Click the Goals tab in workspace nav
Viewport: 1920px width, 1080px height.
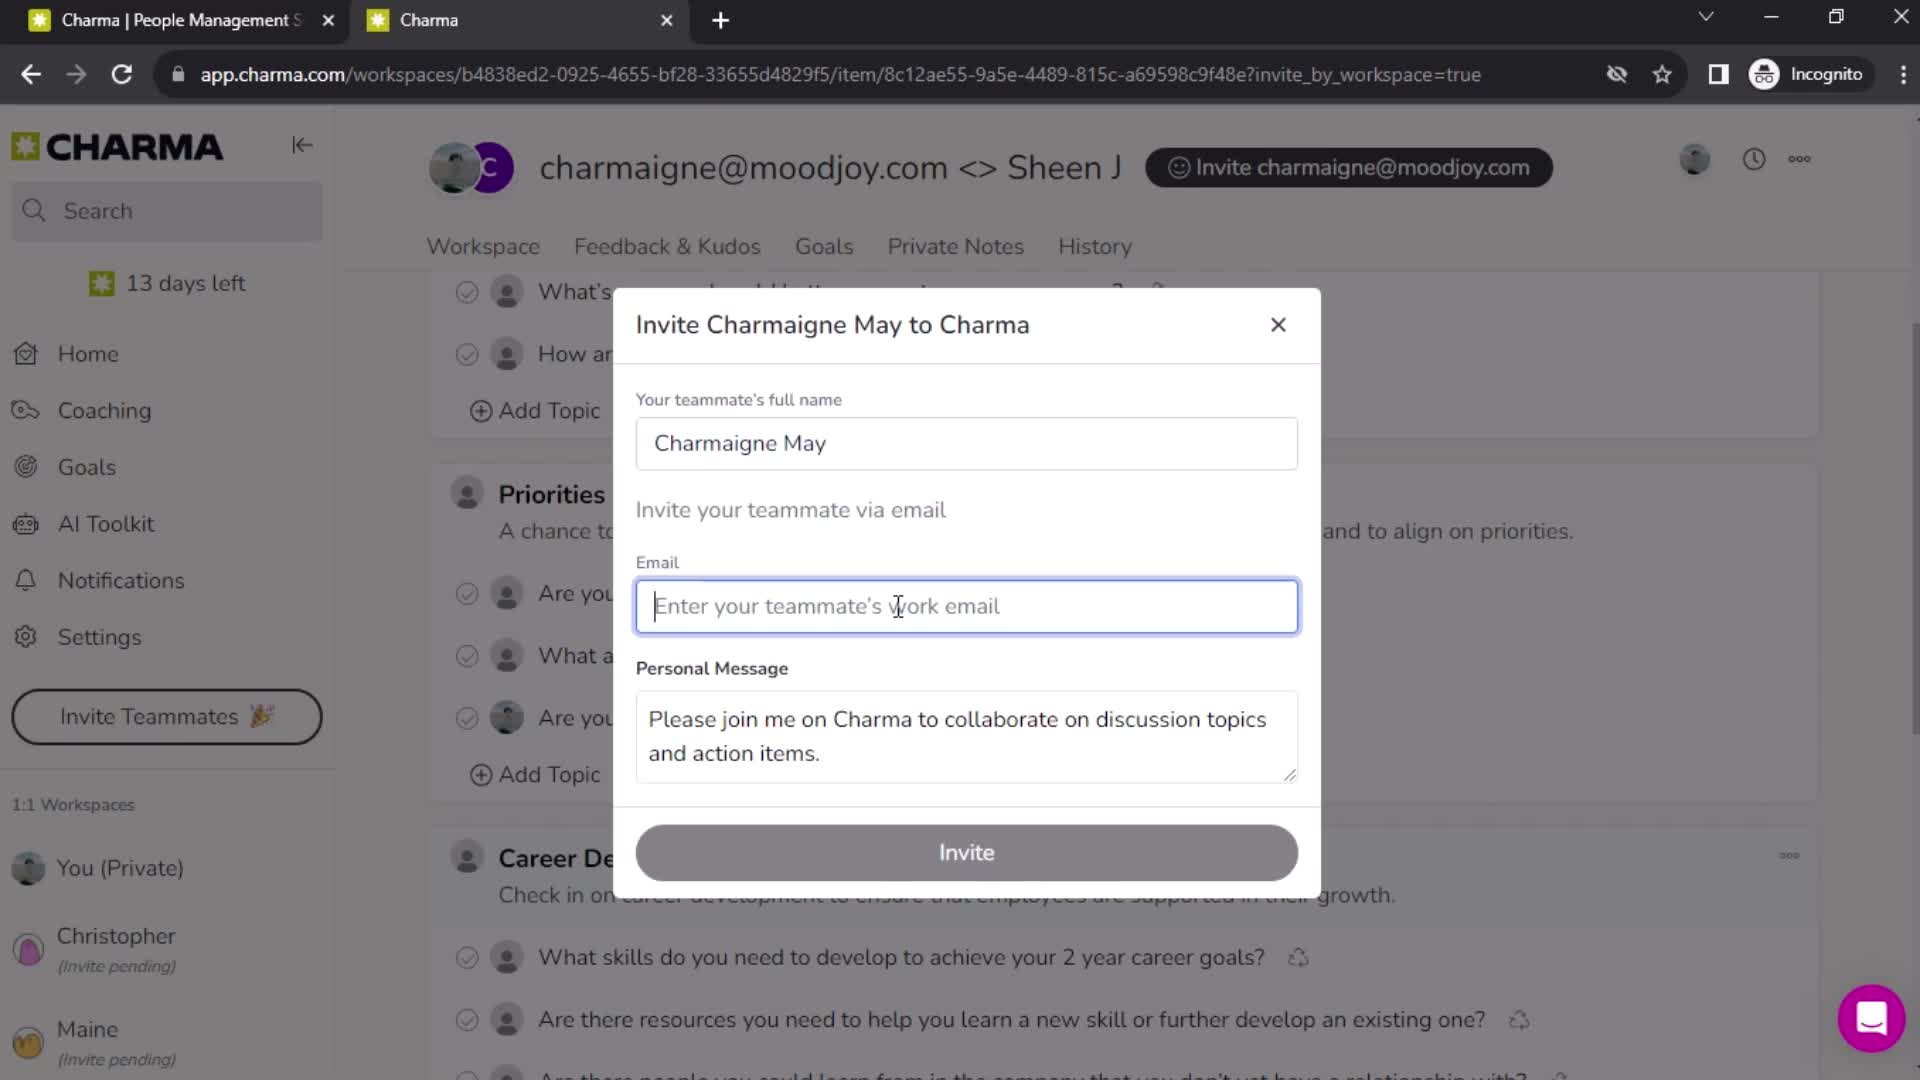point(824,247)
